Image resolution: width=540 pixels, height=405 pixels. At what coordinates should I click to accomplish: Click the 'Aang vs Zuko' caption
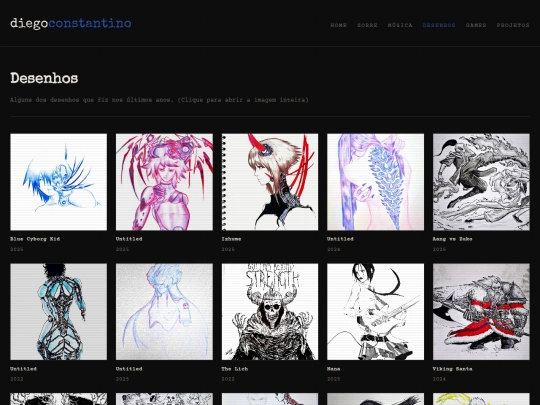pyautogui.click(x=452, y=239)
